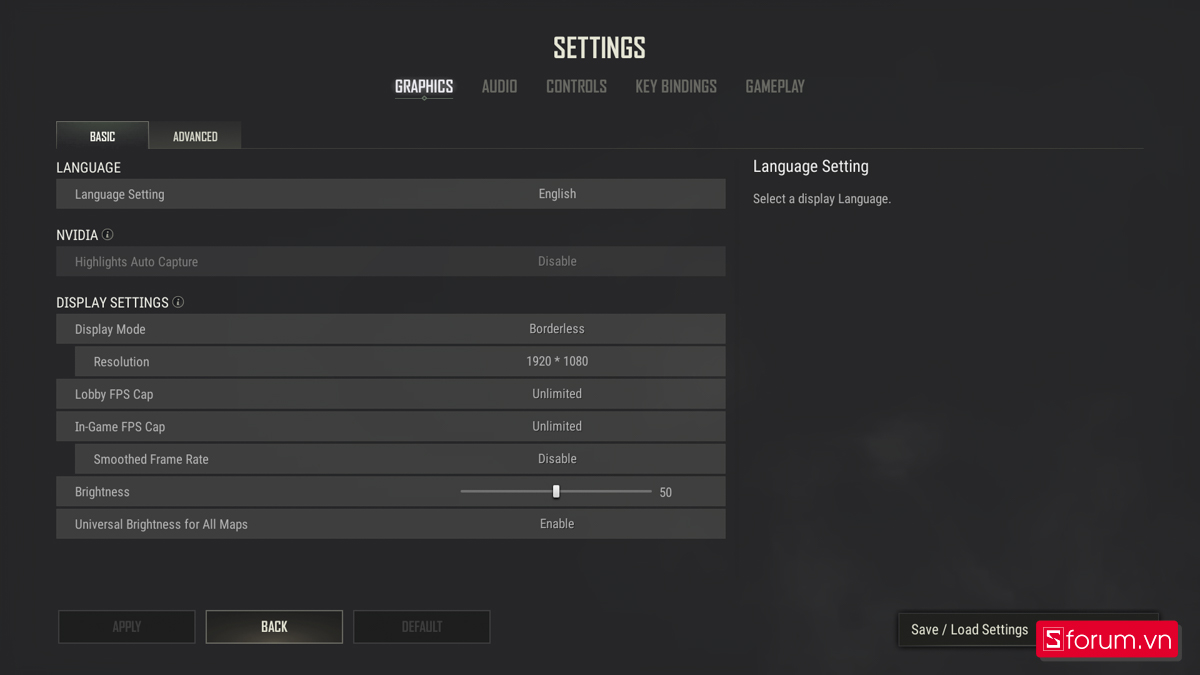This screenshot has width=1200, height=675.
Task: Click the Brightness slider handle
Action: pos(556,491)
